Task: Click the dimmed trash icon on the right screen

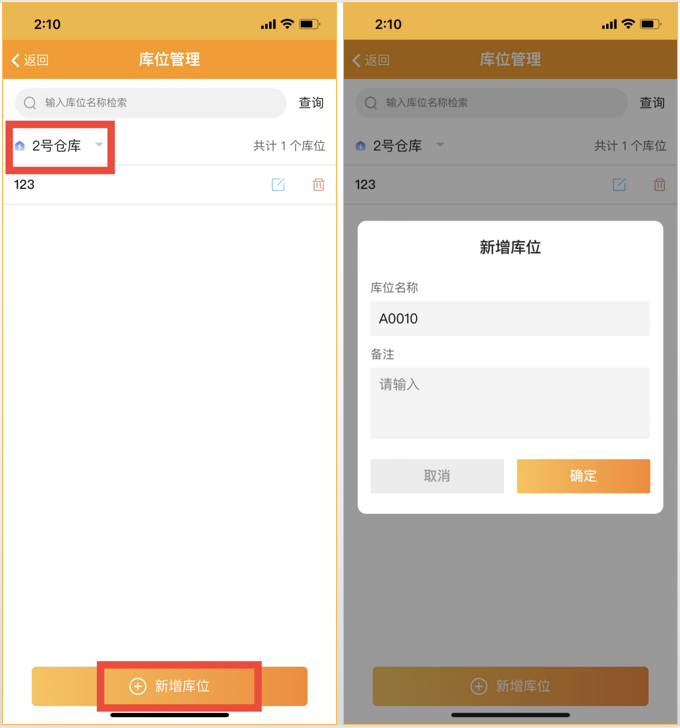Action: pos(660,184)
